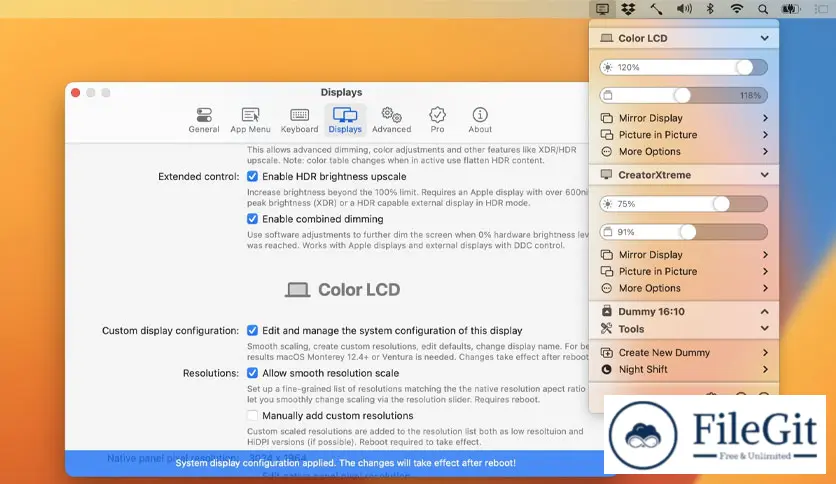
Task: Open More Options under Color LCD
Action: pyautogui.click(x=684, y=151)
